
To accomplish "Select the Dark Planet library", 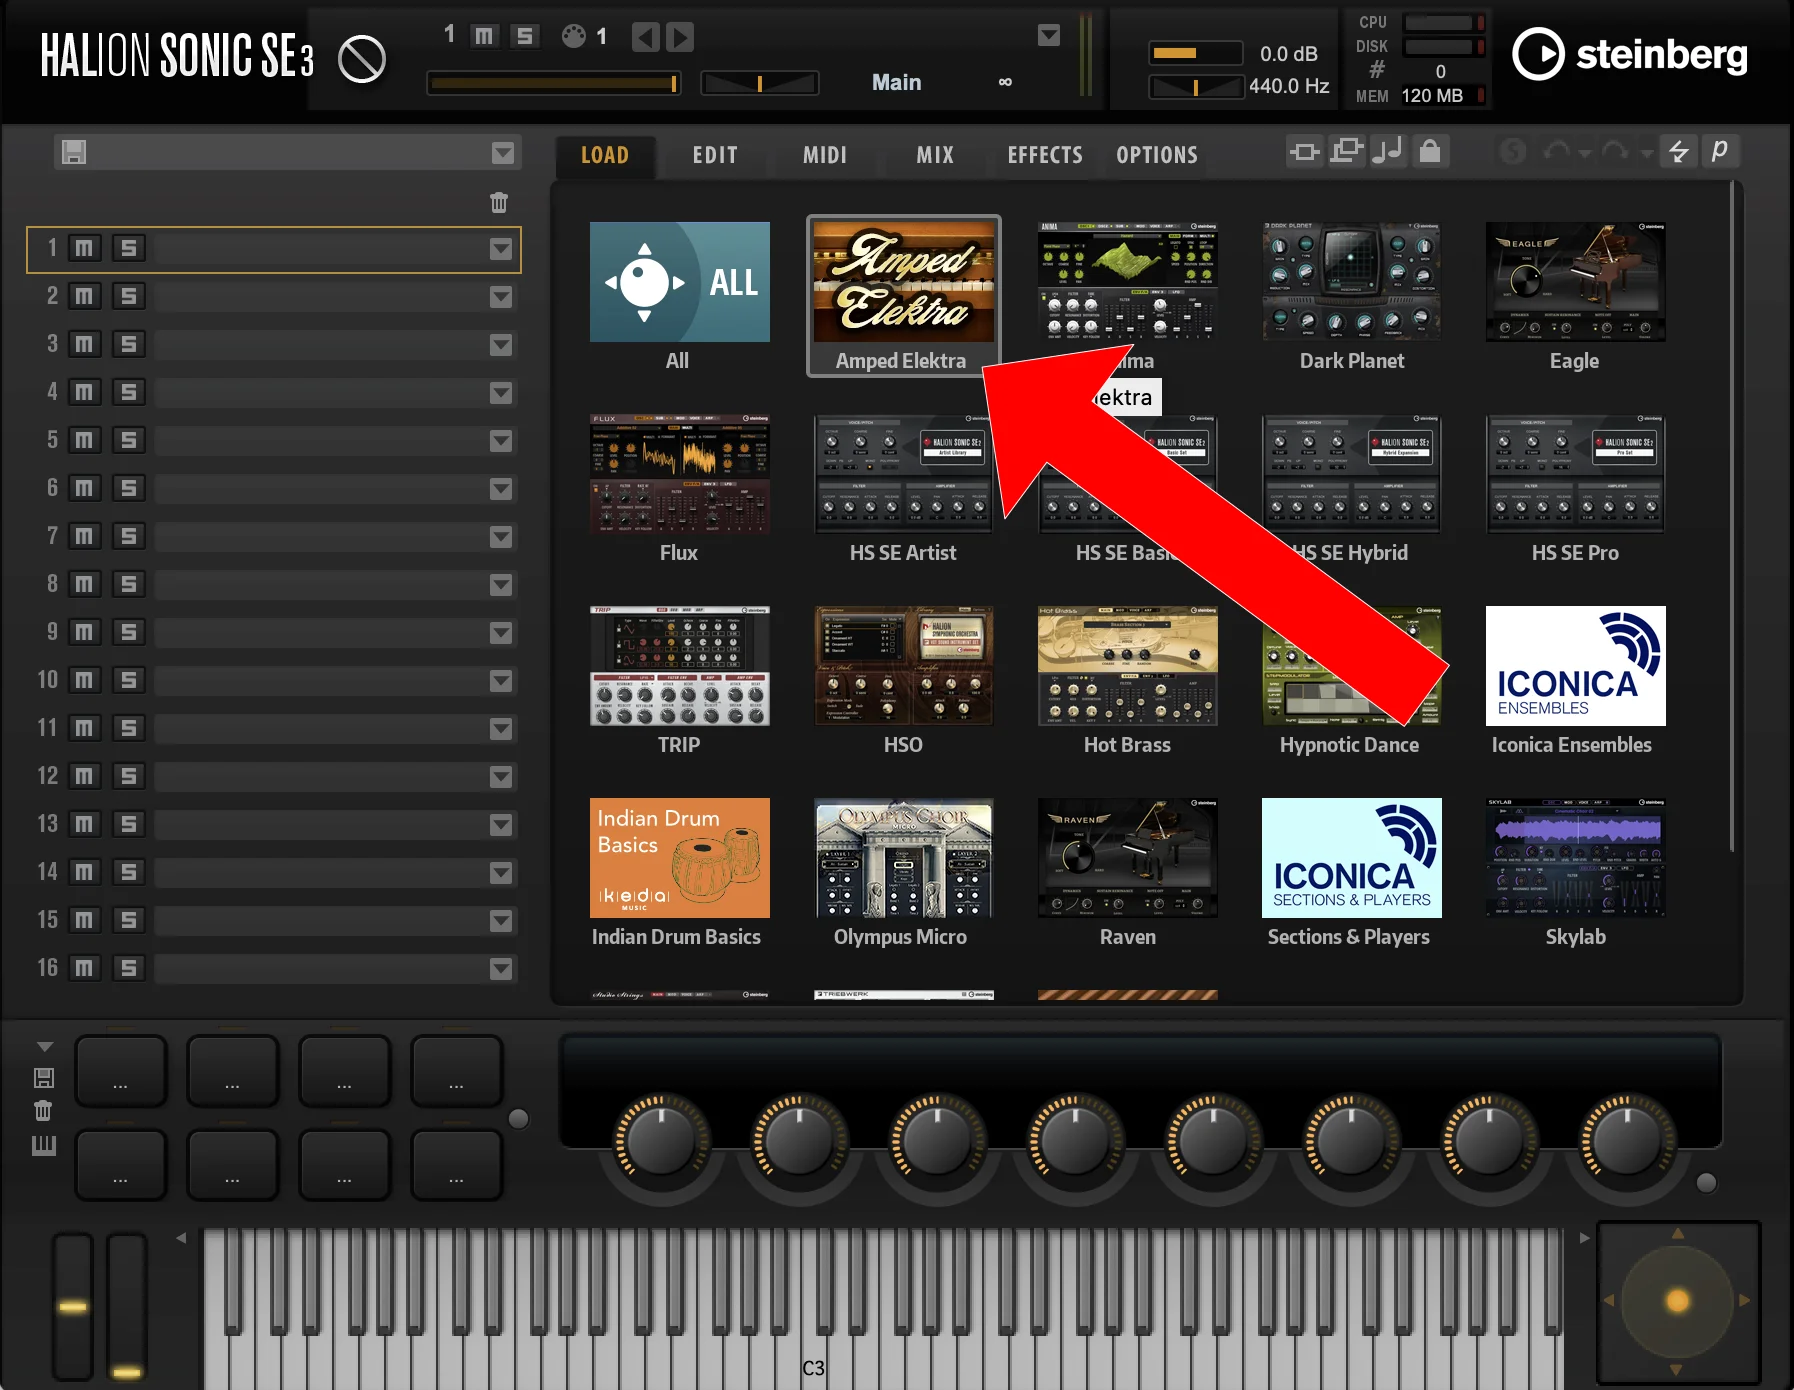I will point(1352,296).
